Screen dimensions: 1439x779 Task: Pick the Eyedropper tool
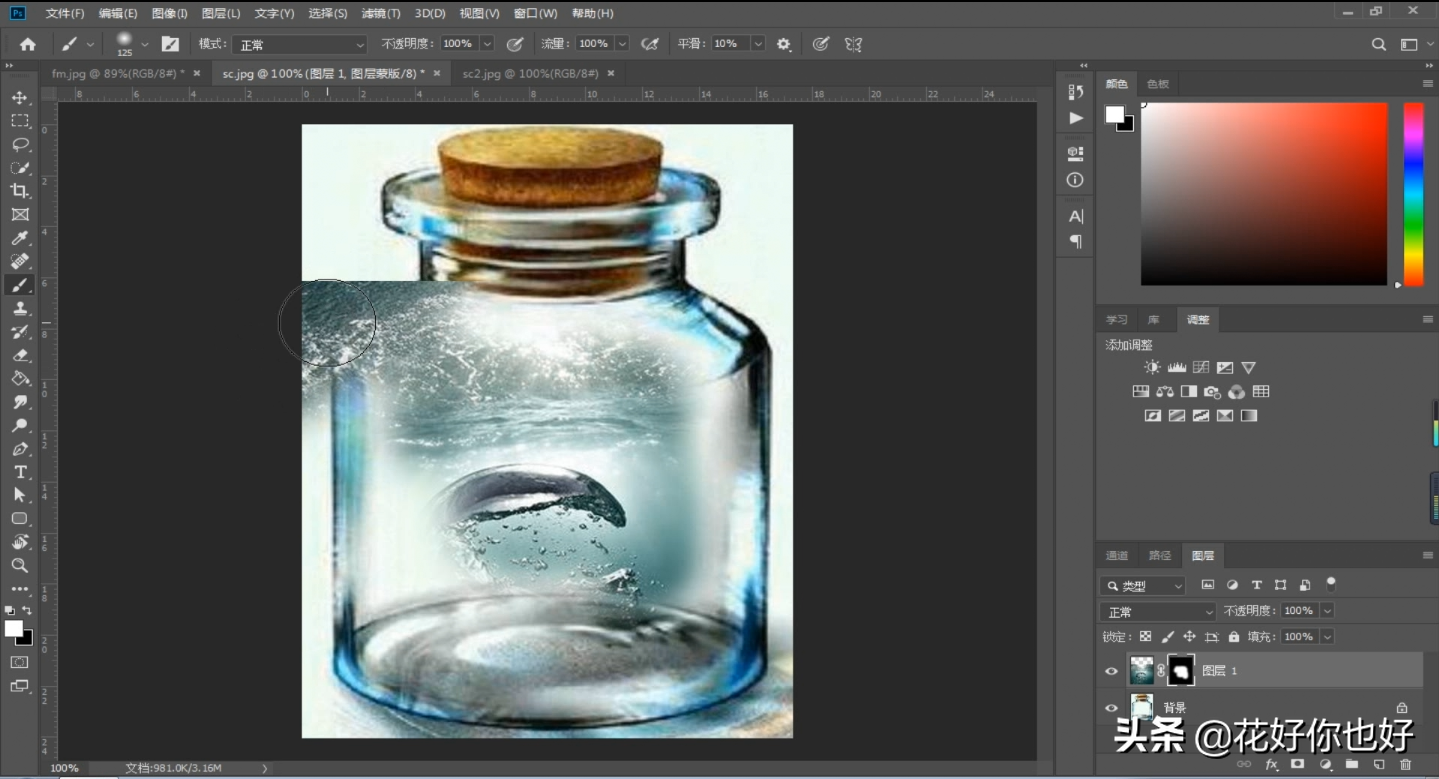[x=20, y=238]
